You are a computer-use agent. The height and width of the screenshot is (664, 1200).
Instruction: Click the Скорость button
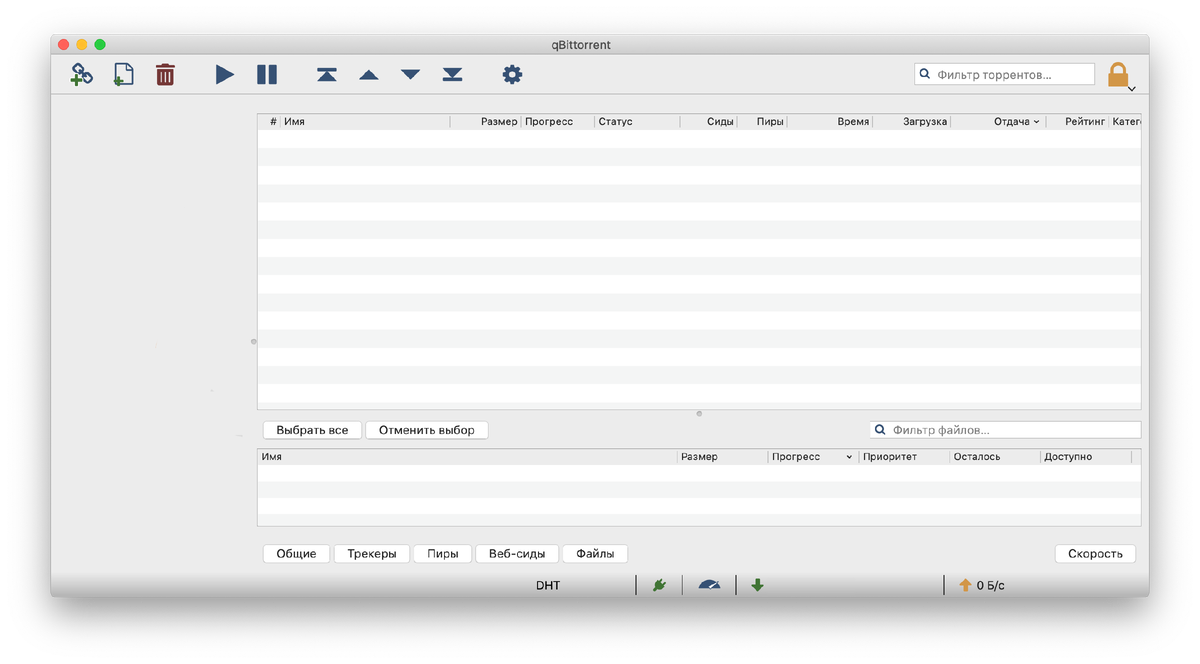pos(1094,553)
